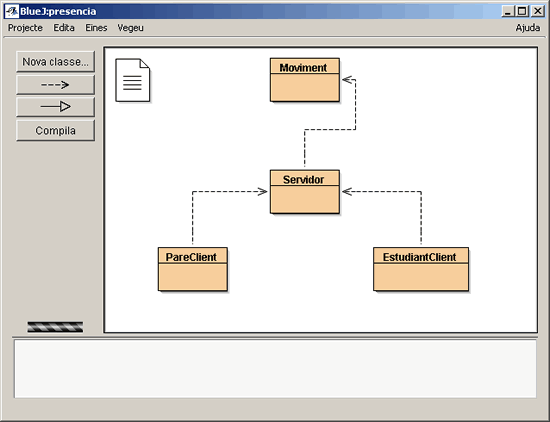Image resolution: width=550 pixels, height=422 pixels.
Task: Open the Vegeu menu
Action: pos(130,28)
